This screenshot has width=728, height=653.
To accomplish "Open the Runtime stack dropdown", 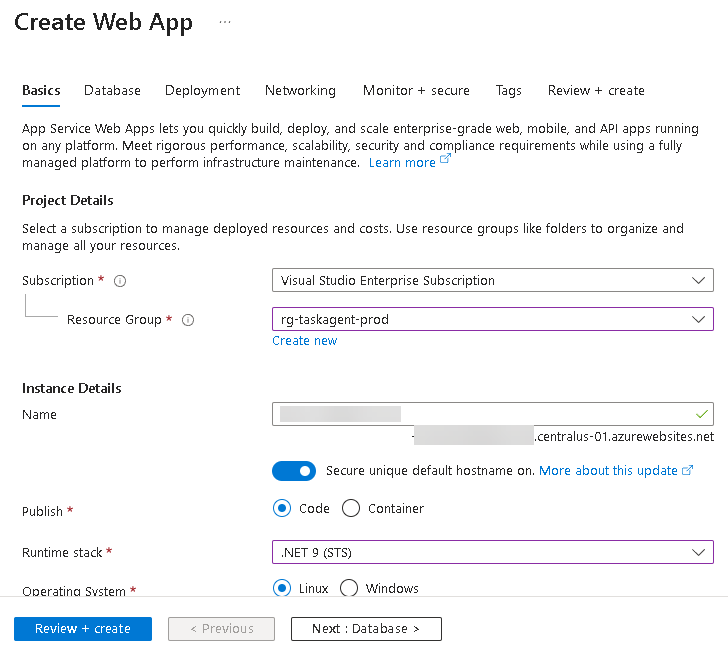I will click(493, 552).
